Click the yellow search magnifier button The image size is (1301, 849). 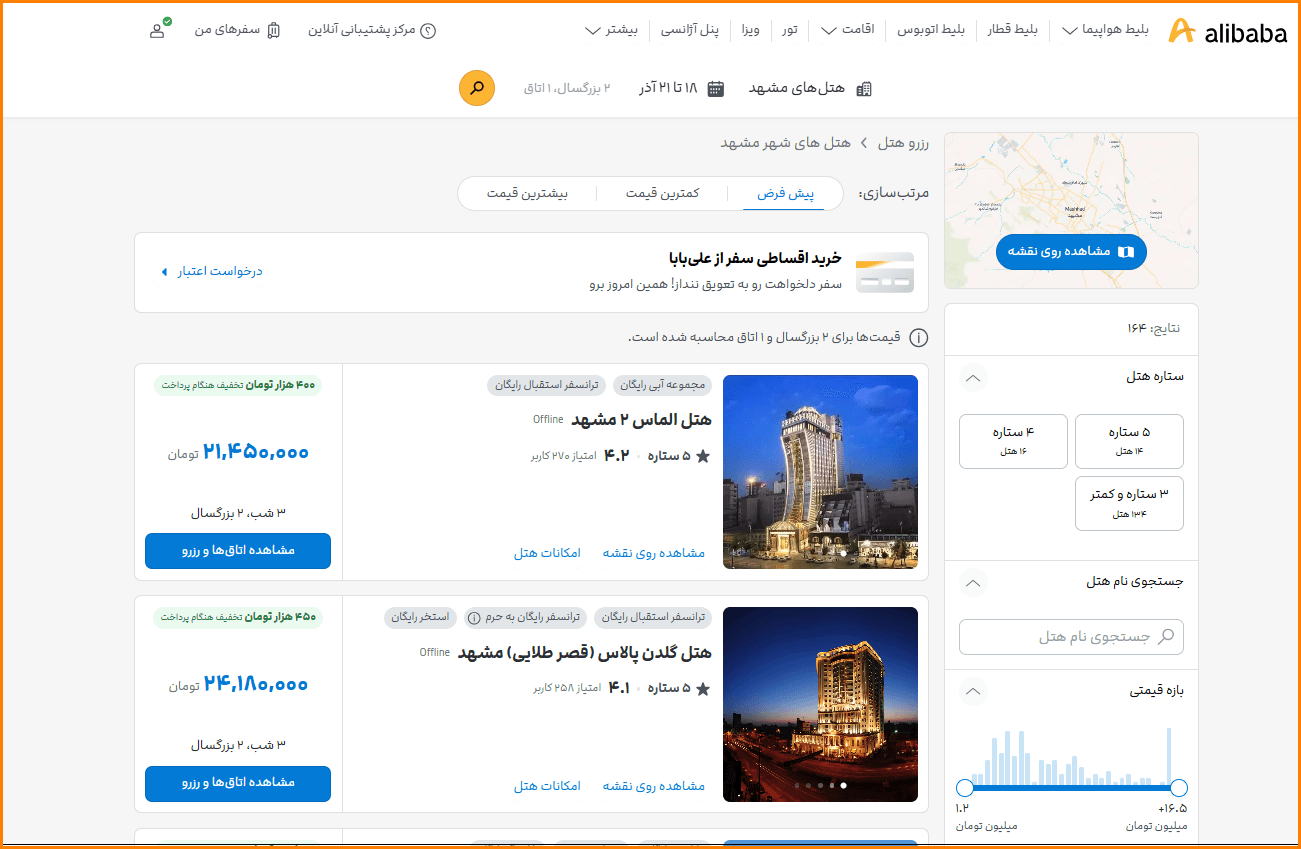(477, 88)
